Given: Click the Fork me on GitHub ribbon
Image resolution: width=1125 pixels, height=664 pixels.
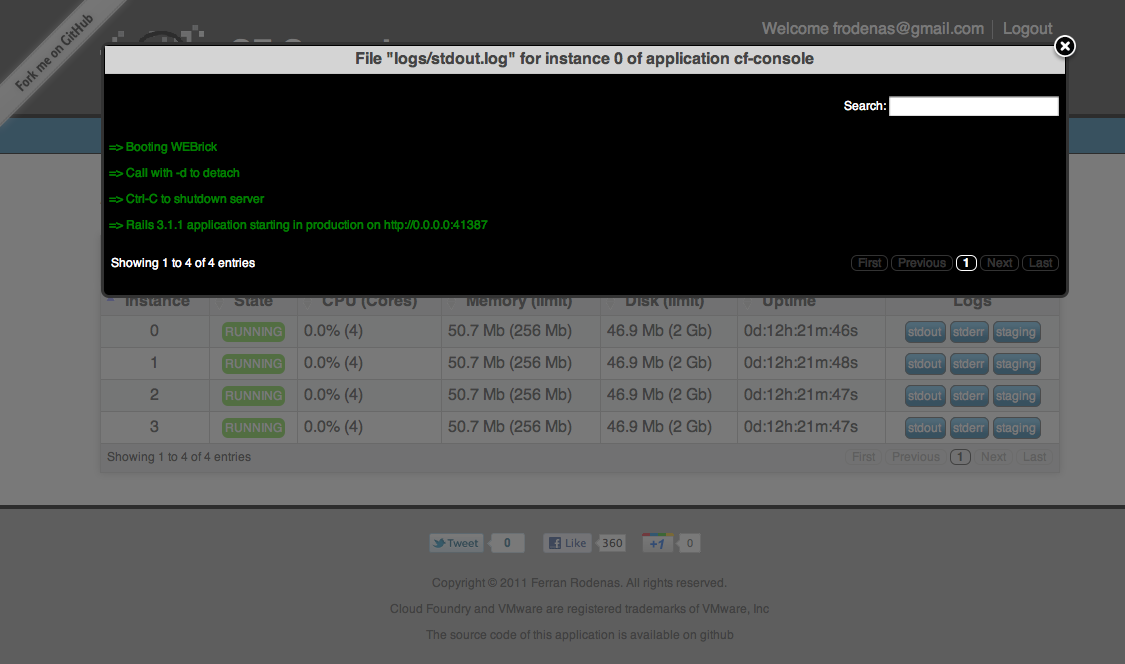Looking at the screenshot, I should coord(55,52).
